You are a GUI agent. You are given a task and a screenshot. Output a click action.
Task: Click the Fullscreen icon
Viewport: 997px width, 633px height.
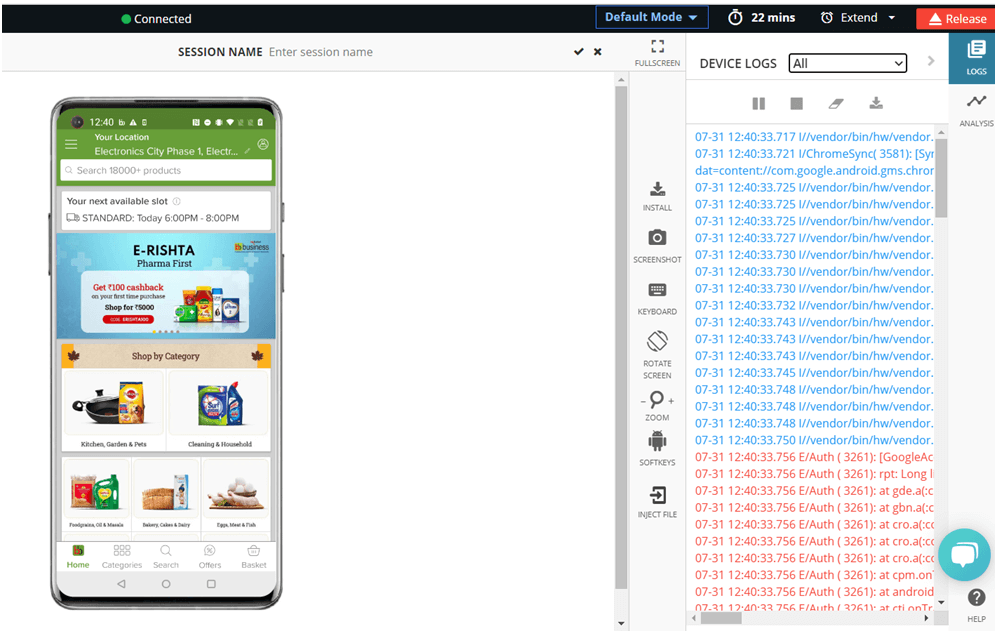[657, 46]
